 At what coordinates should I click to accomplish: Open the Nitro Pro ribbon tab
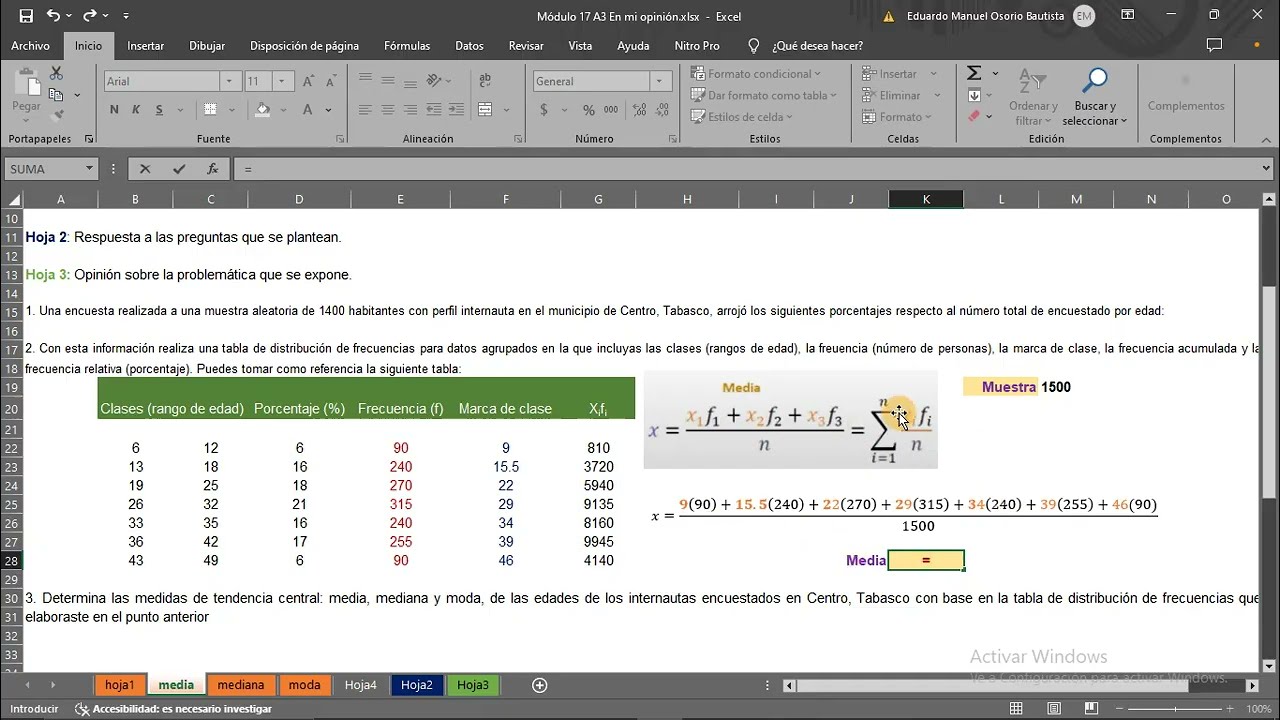tap(697, 45)
